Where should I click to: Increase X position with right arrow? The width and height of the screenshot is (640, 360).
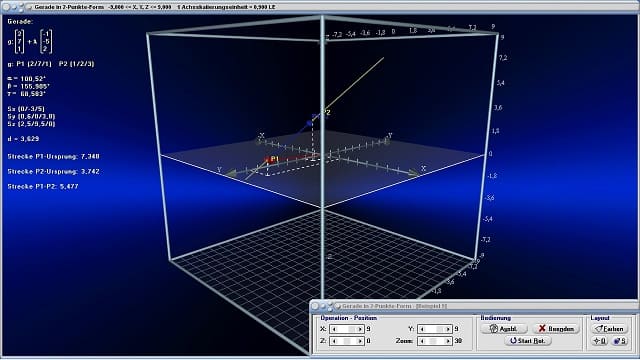pos(360,329)
